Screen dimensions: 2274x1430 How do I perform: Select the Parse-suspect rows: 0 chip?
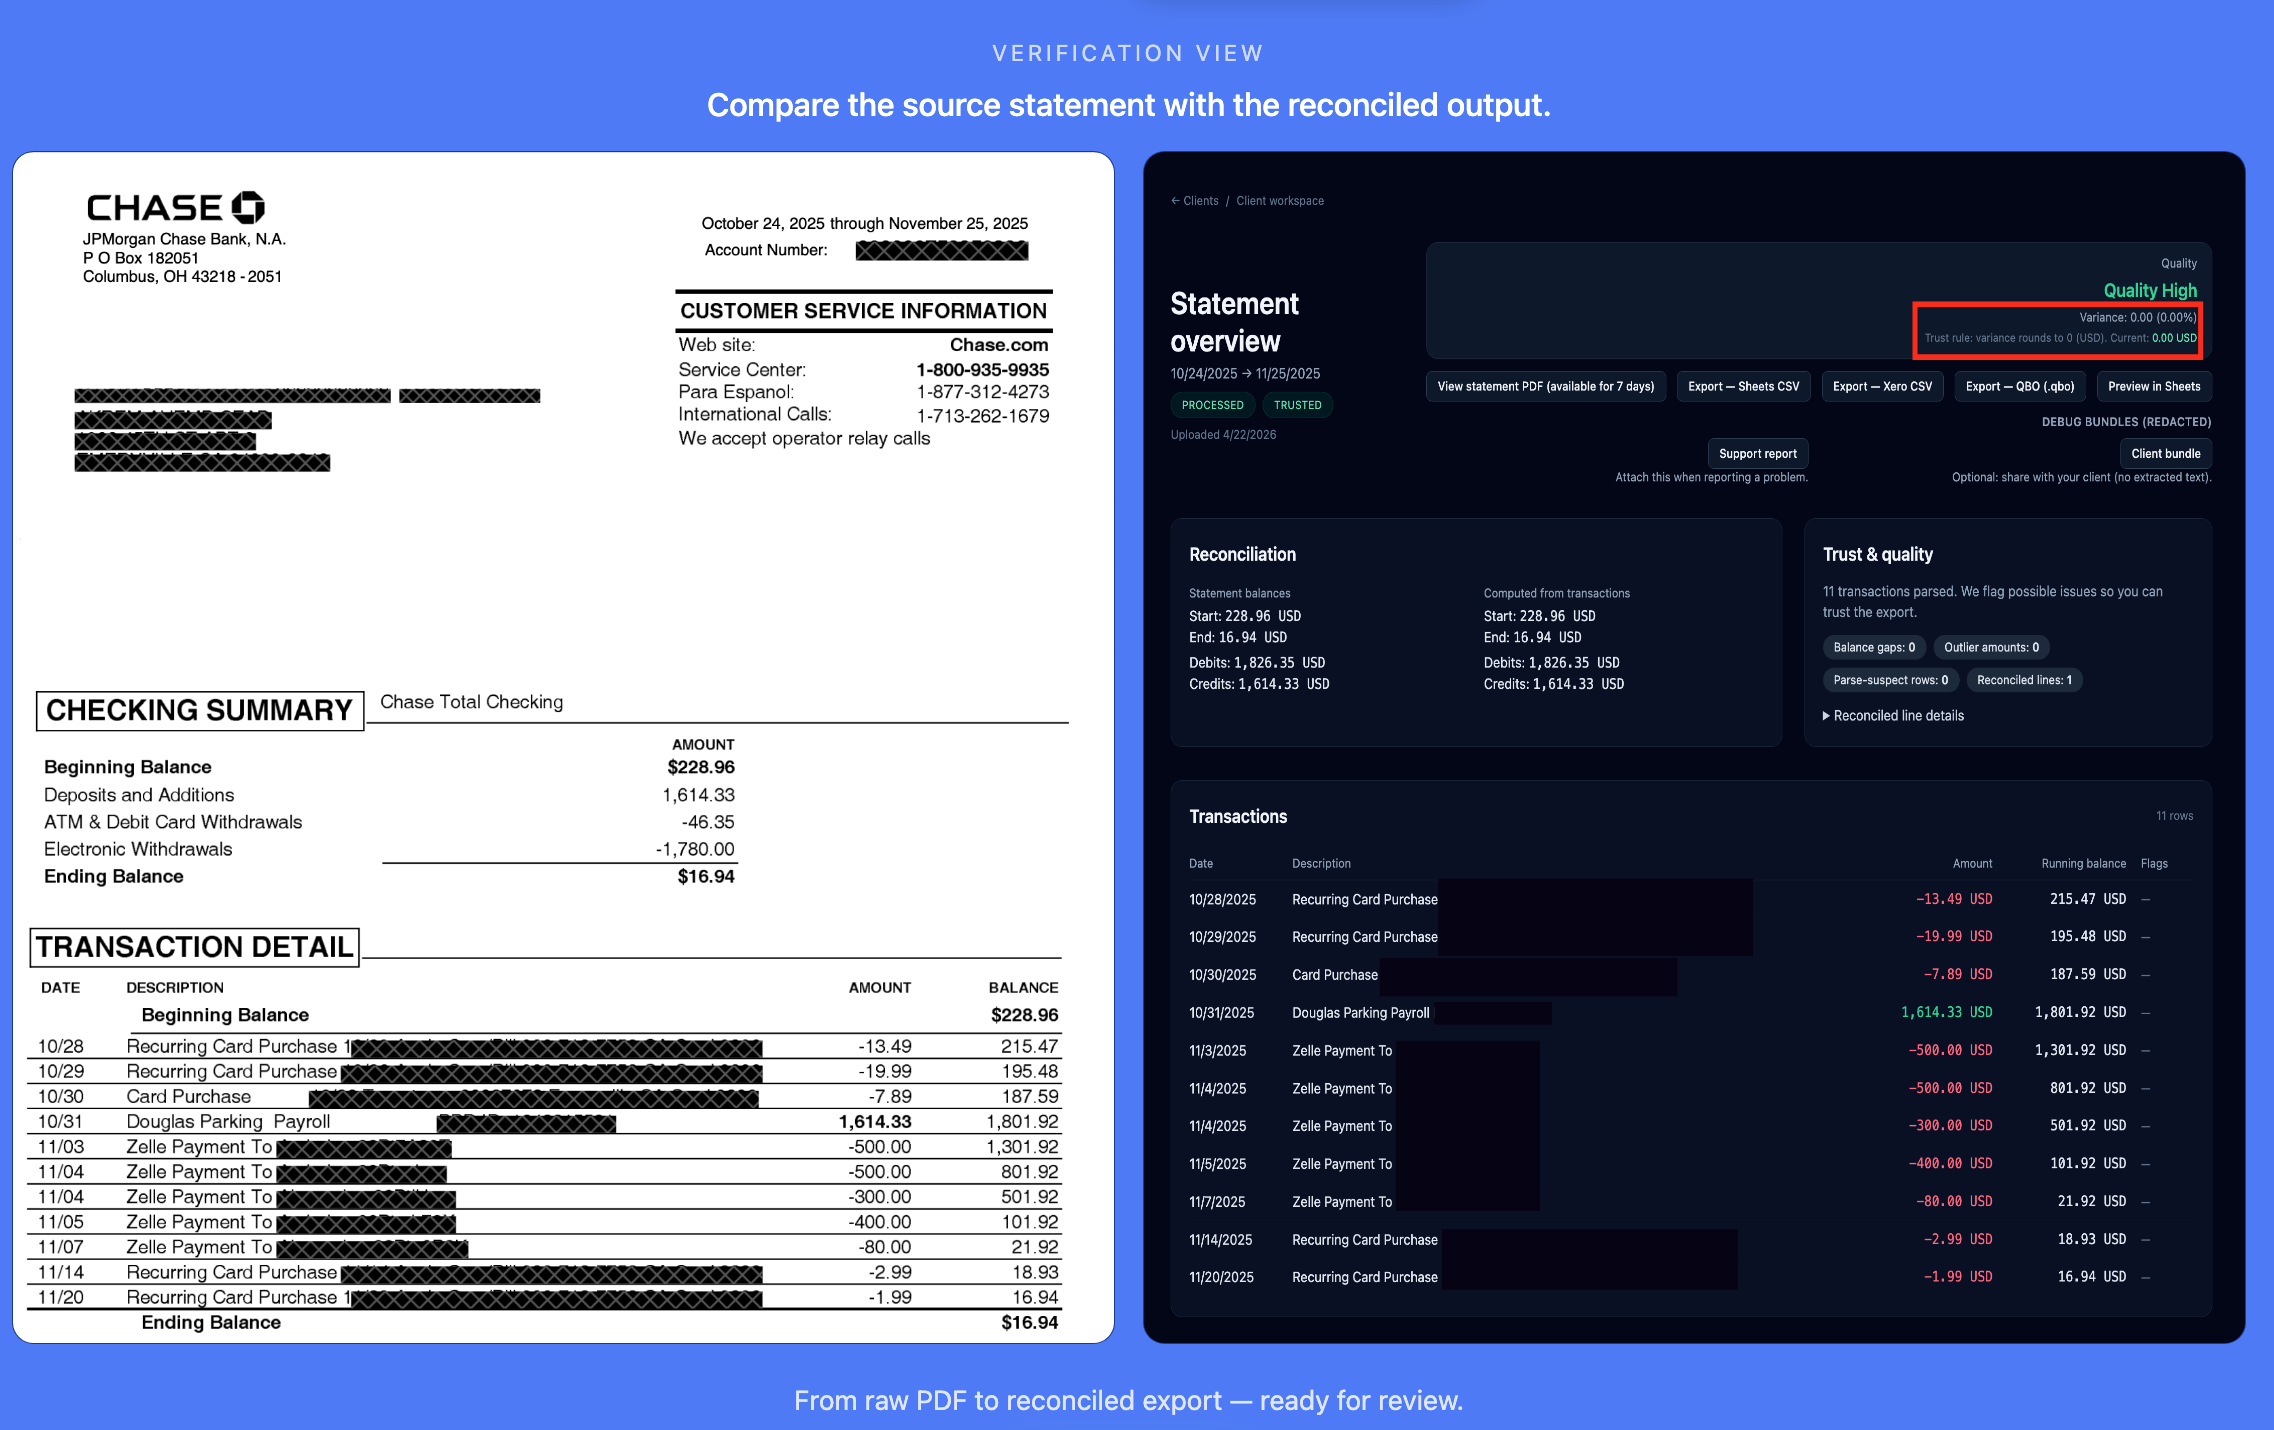pos(1891,680)
